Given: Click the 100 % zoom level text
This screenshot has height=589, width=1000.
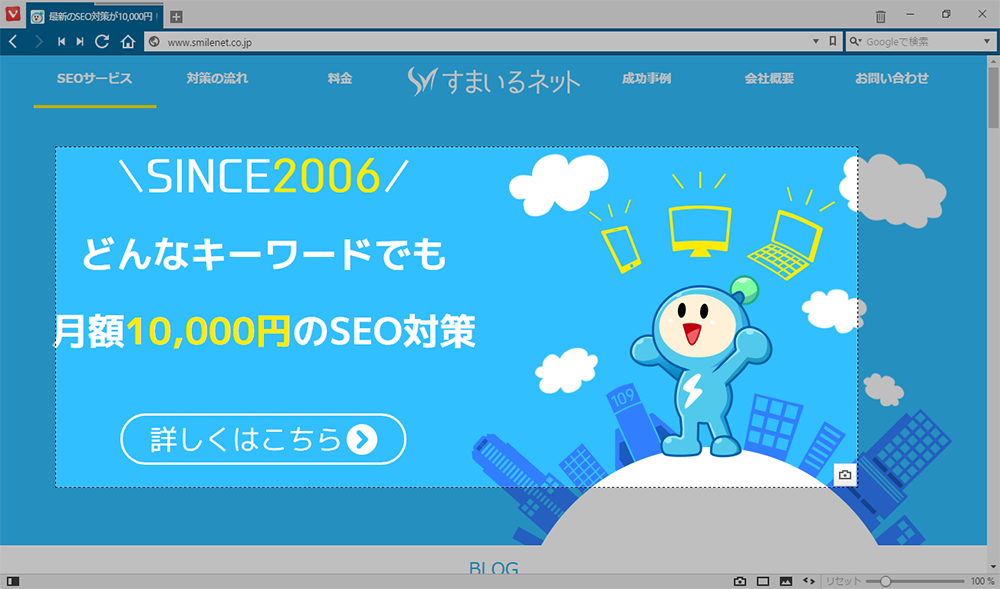Looking at the screenshot, I should point(982,581).
